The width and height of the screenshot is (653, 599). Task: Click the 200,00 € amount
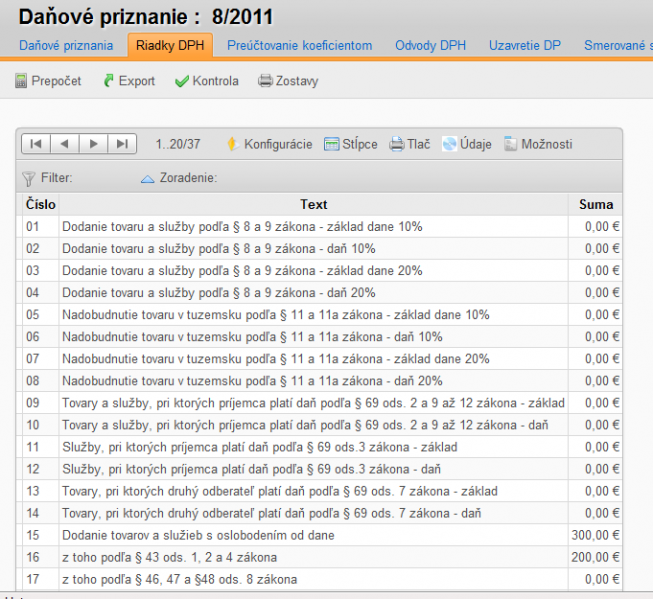tap(595, 558)
